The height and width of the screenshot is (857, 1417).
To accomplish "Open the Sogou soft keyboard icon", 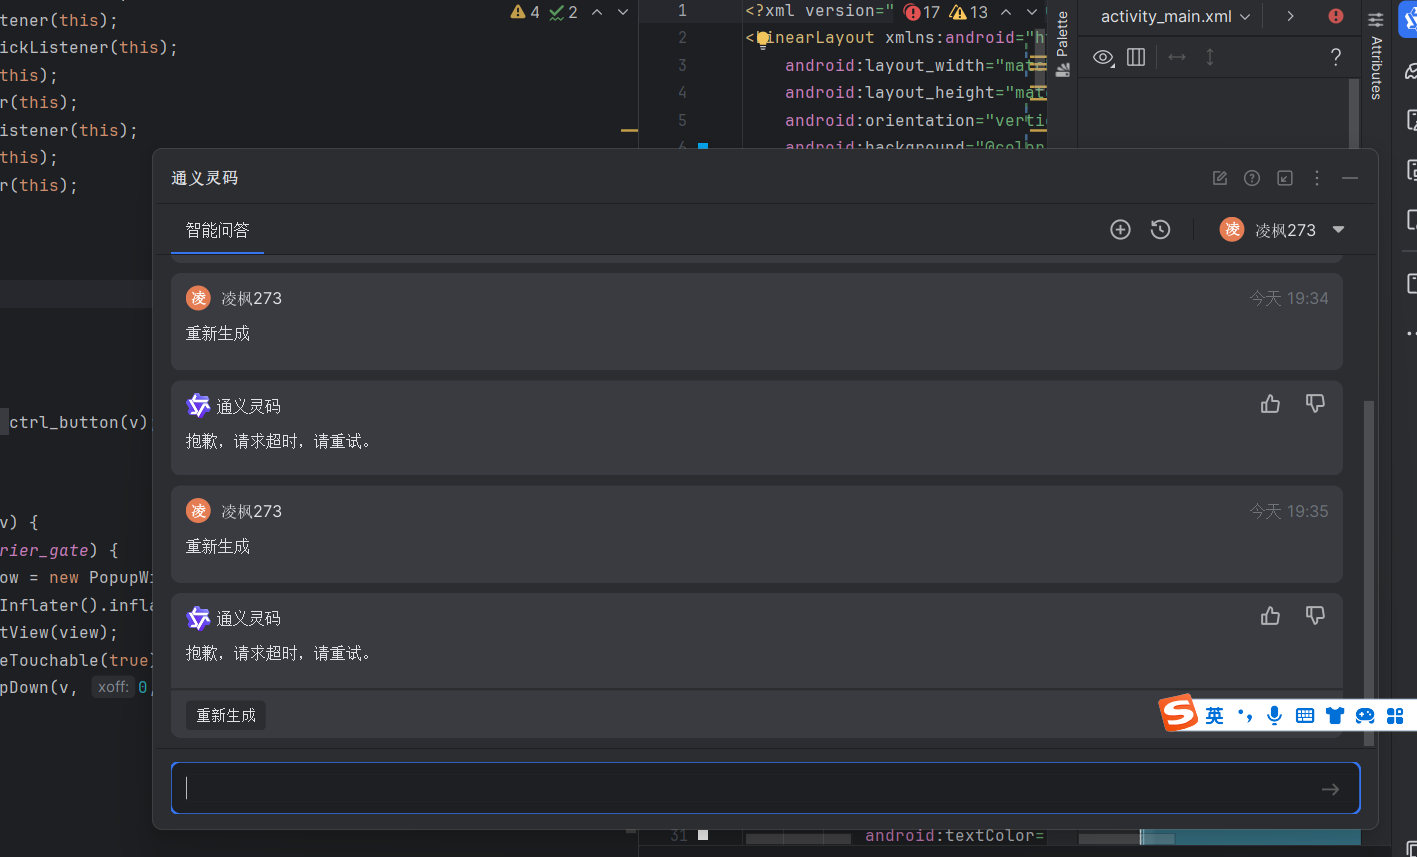I will tap(1304, 715).
